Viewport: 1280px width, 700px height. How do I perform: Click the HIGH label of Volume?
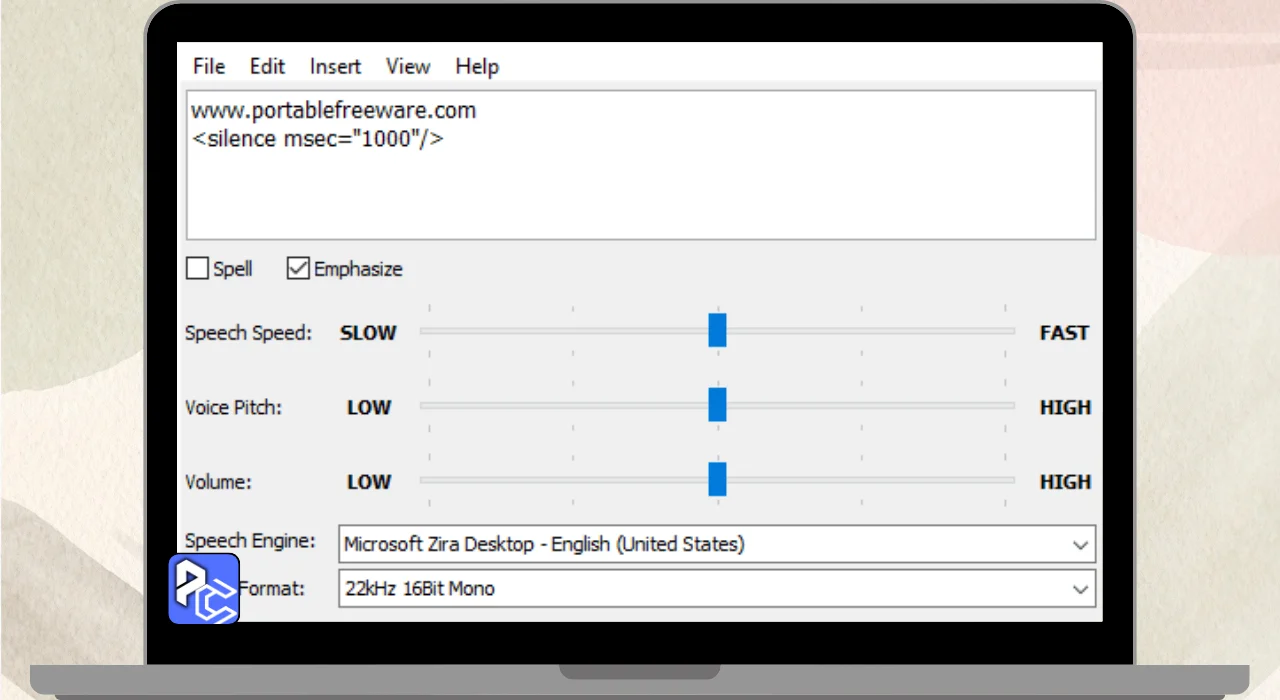1065,482
